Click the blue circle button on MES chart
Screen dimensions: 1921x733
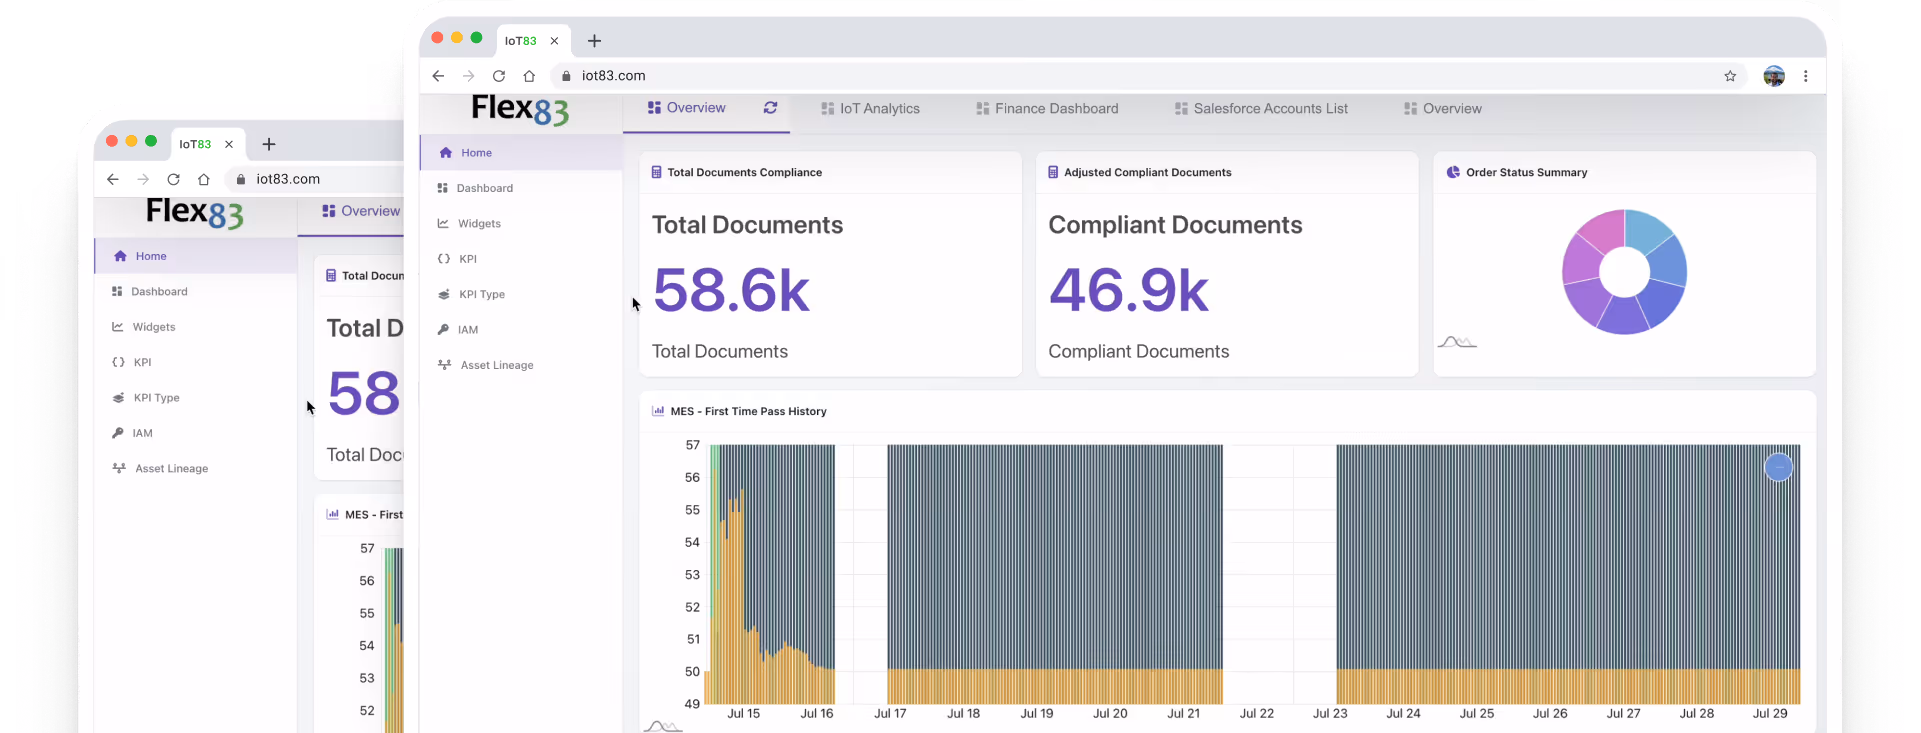coord(1778,467)
